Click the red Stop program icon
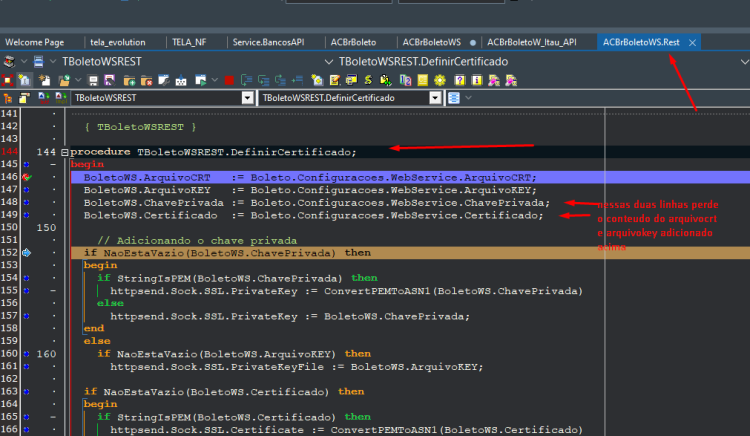 coord(229,80)
